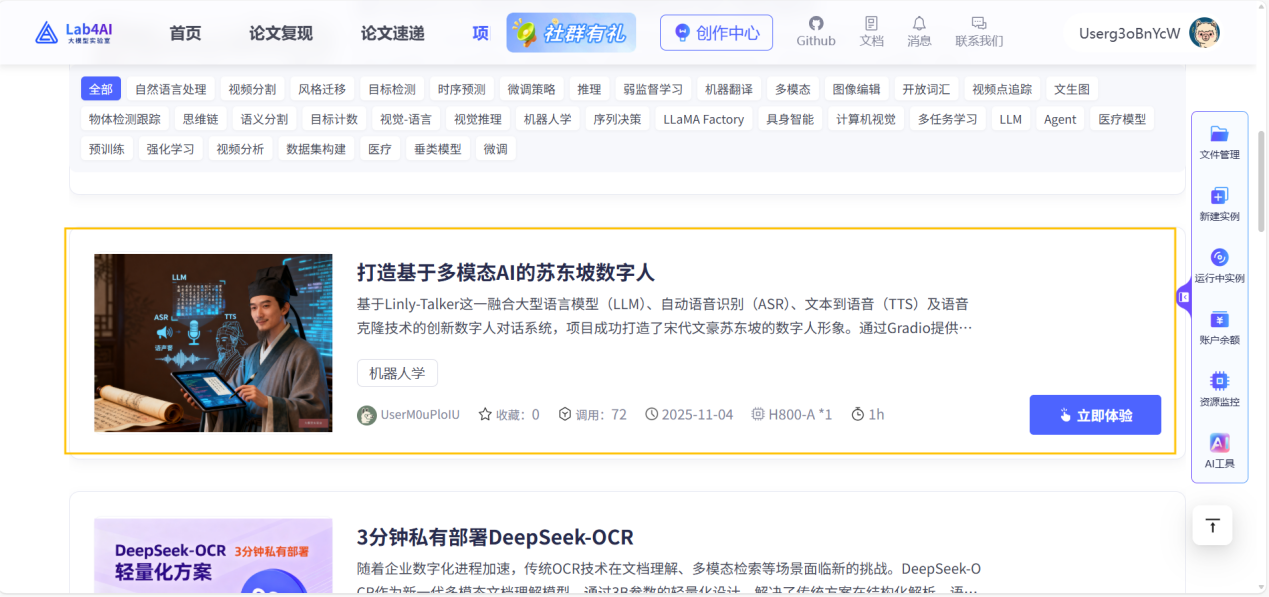Collapse the right sidebar handle
This screenshot has width=1269, height=597.
click(1184, 297)
